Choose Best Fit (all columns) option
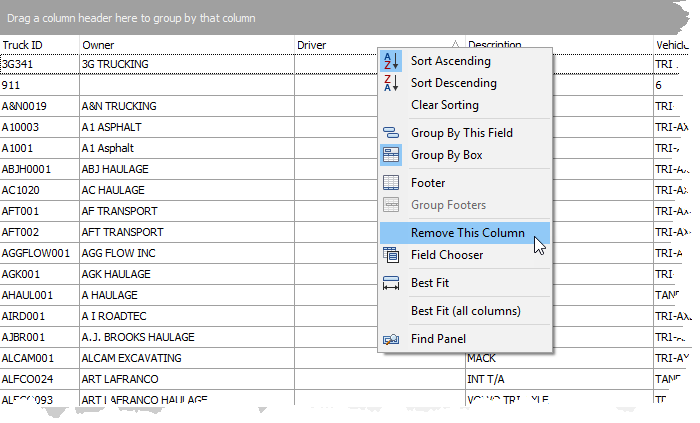 (x=465, y=311)
